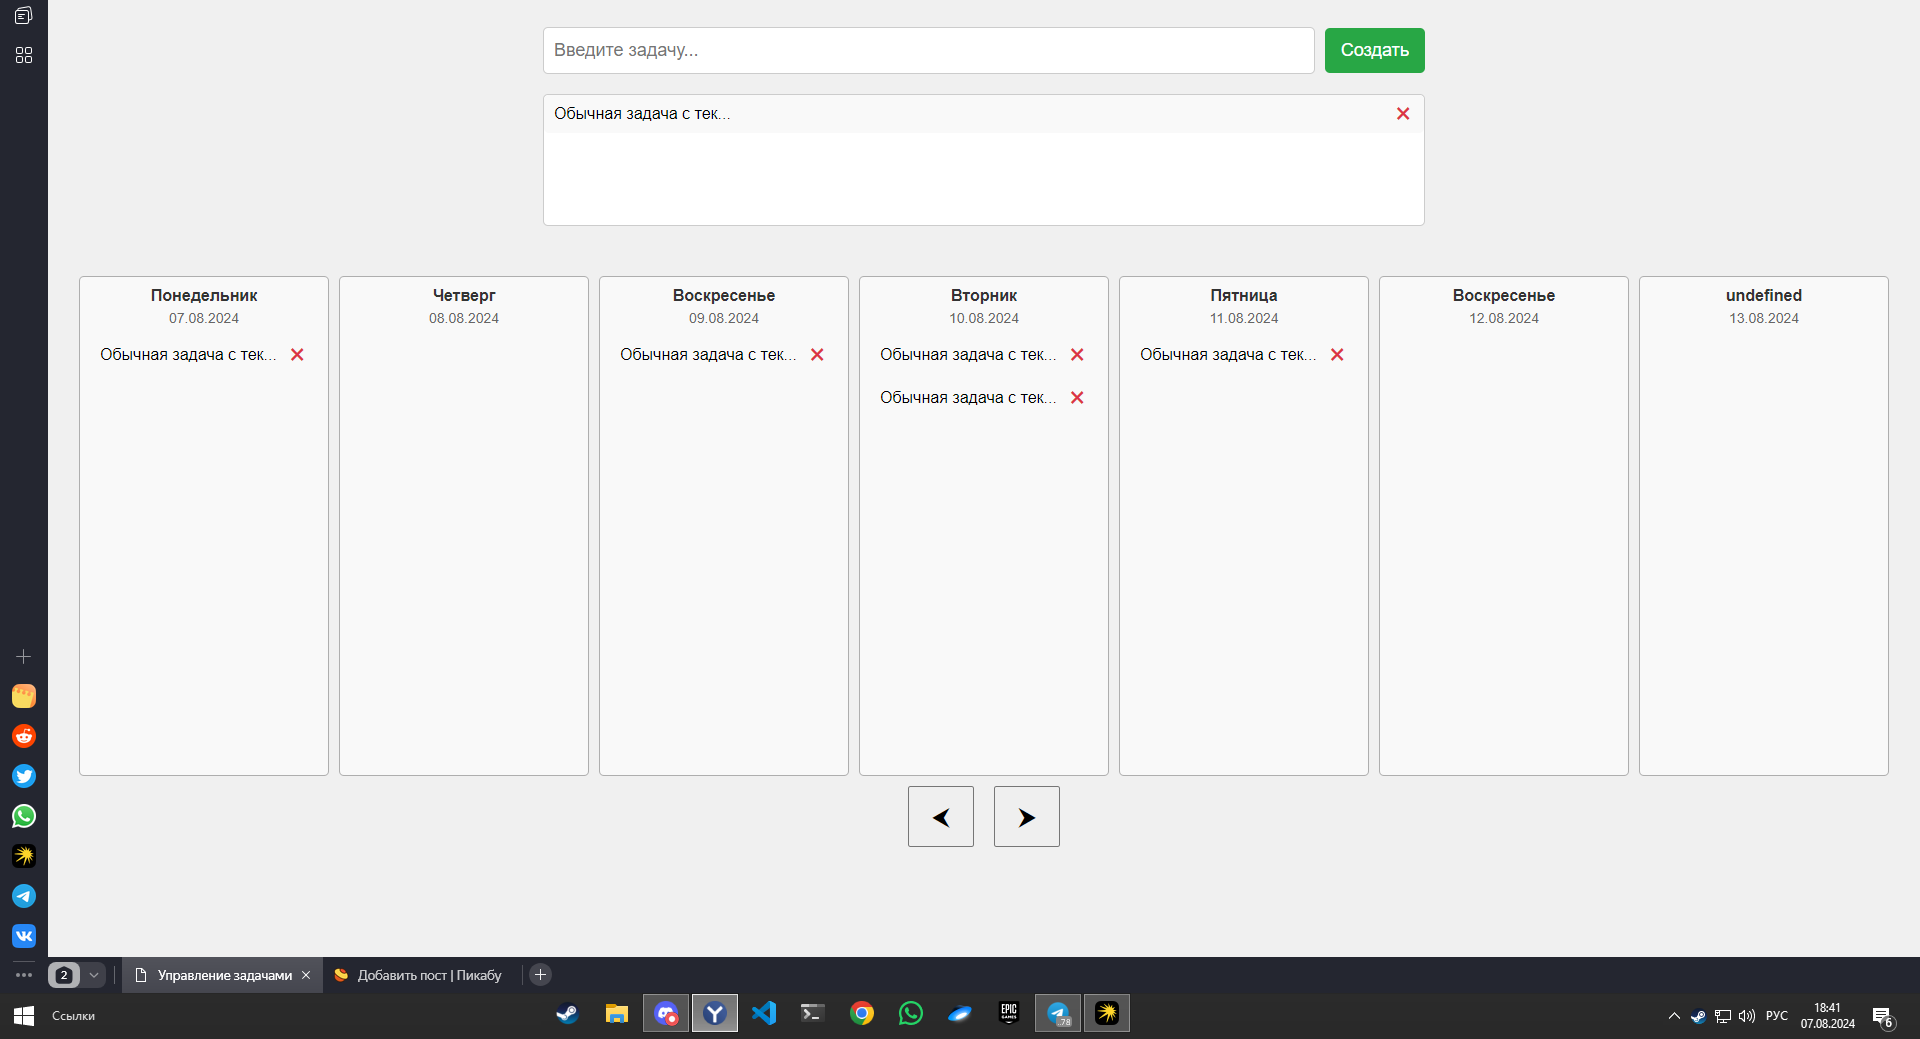Open Telegram in the browser sidebar

(x=24, y=896)
